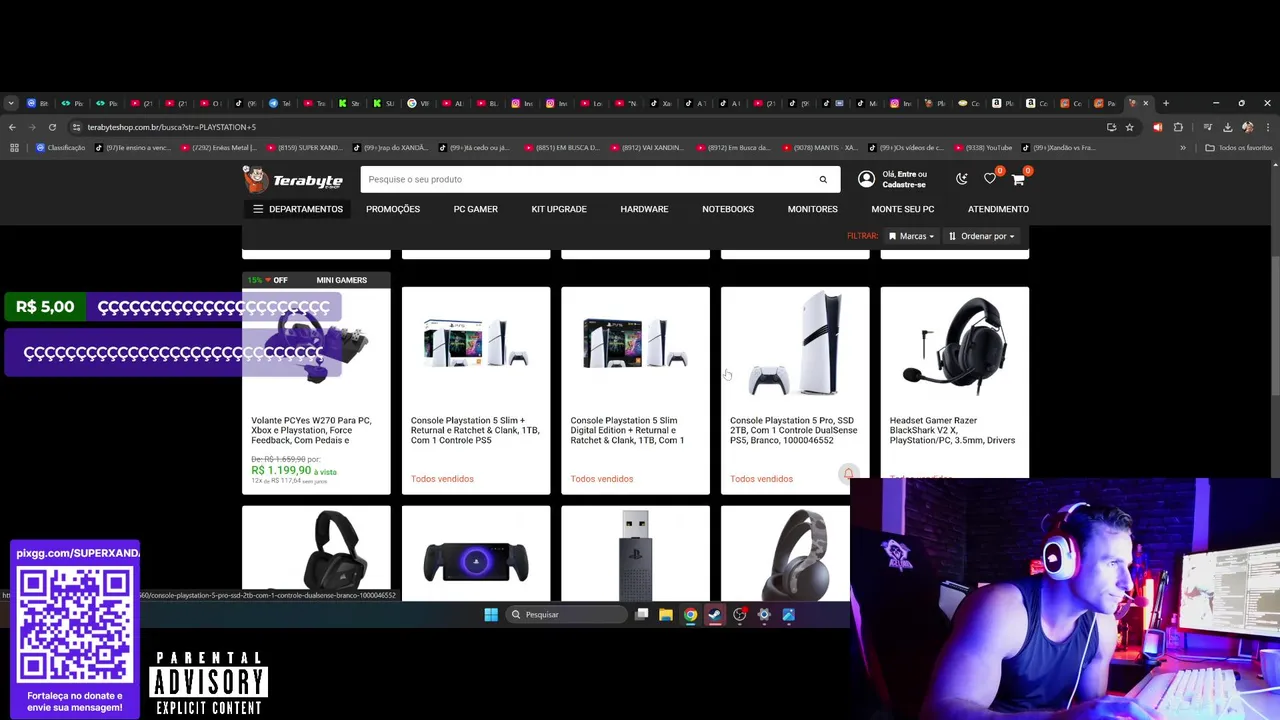The height and width of the screenshot is (720, 1280).
Task: Click the notify bell on PS5 Pro card
Action: pyautogui.click(x=848, y=474)
